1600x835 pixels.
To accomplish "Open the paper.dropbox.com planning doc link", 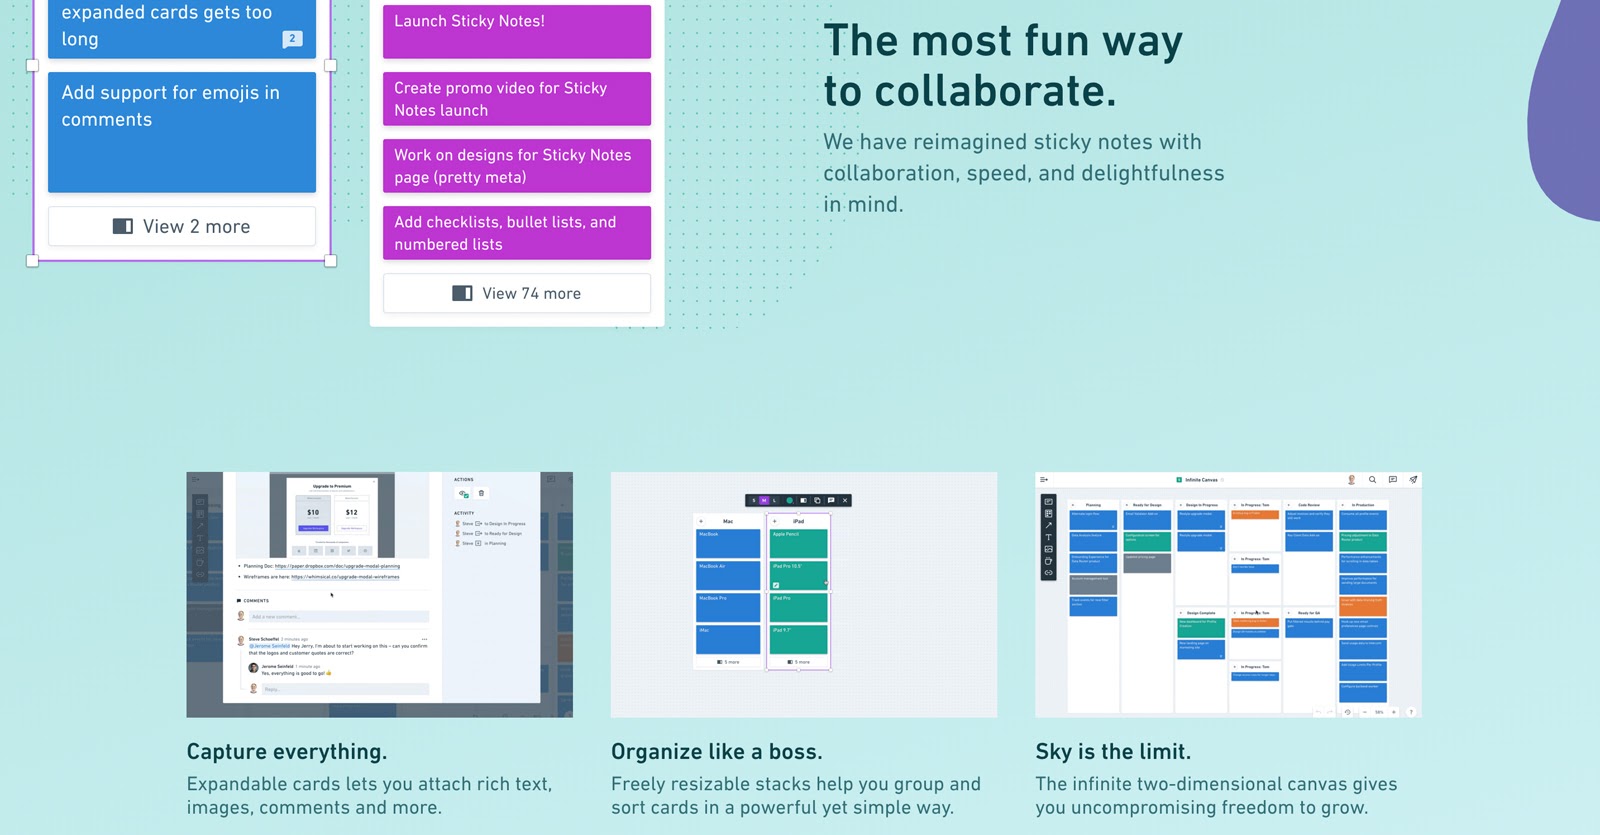I will pos(337,566).
